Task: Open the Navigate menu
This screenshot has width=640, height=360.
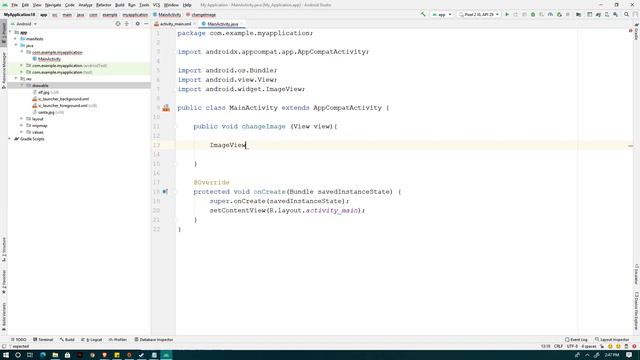Action: point(53,5)
